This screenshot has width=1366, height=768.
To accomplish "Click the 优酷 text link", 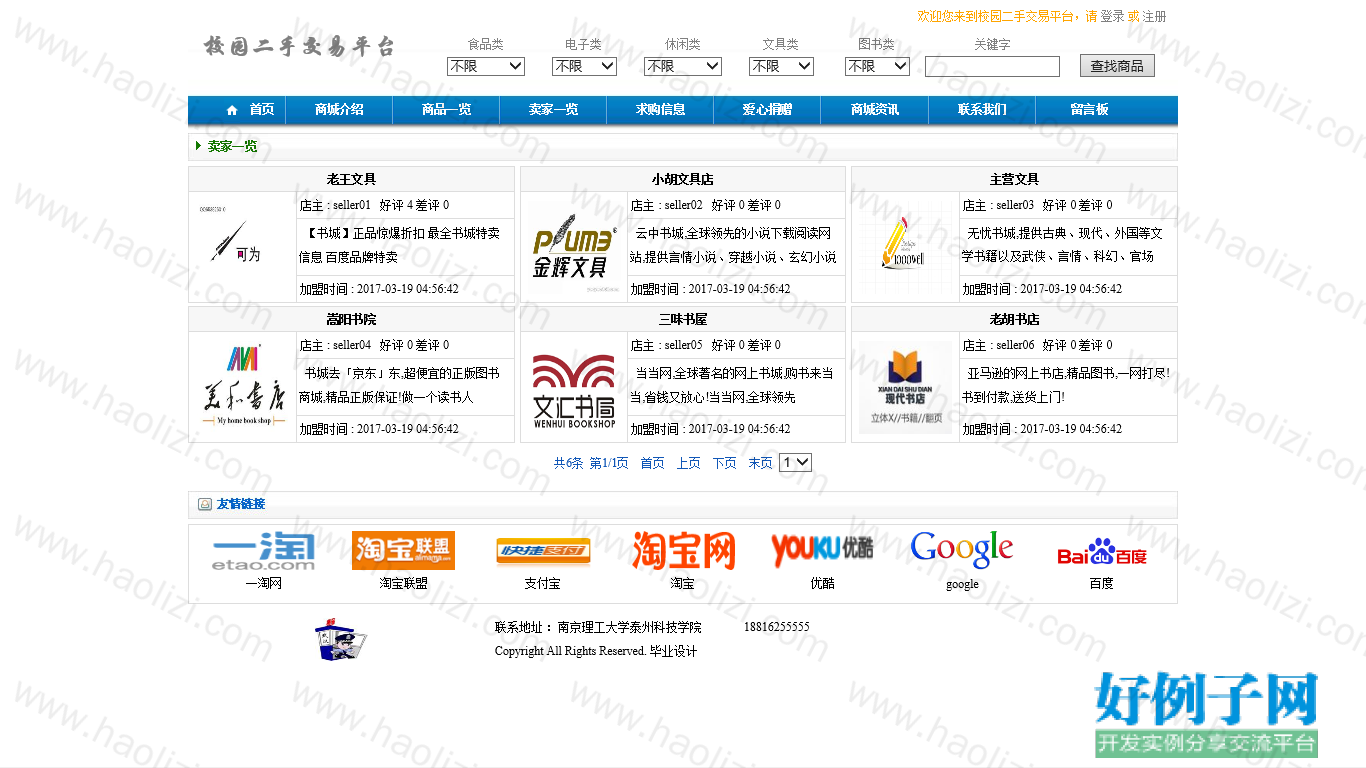I will [822, 583].
